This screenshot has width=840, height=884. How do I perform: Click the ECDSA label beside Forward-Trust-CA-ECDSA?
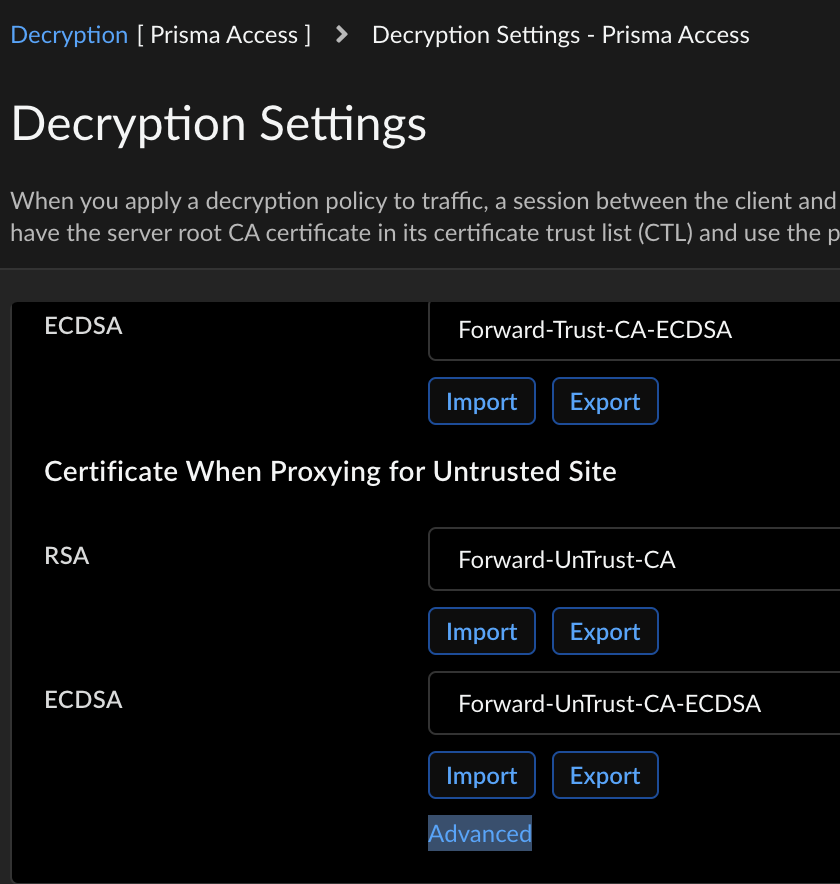click(84, 325)
